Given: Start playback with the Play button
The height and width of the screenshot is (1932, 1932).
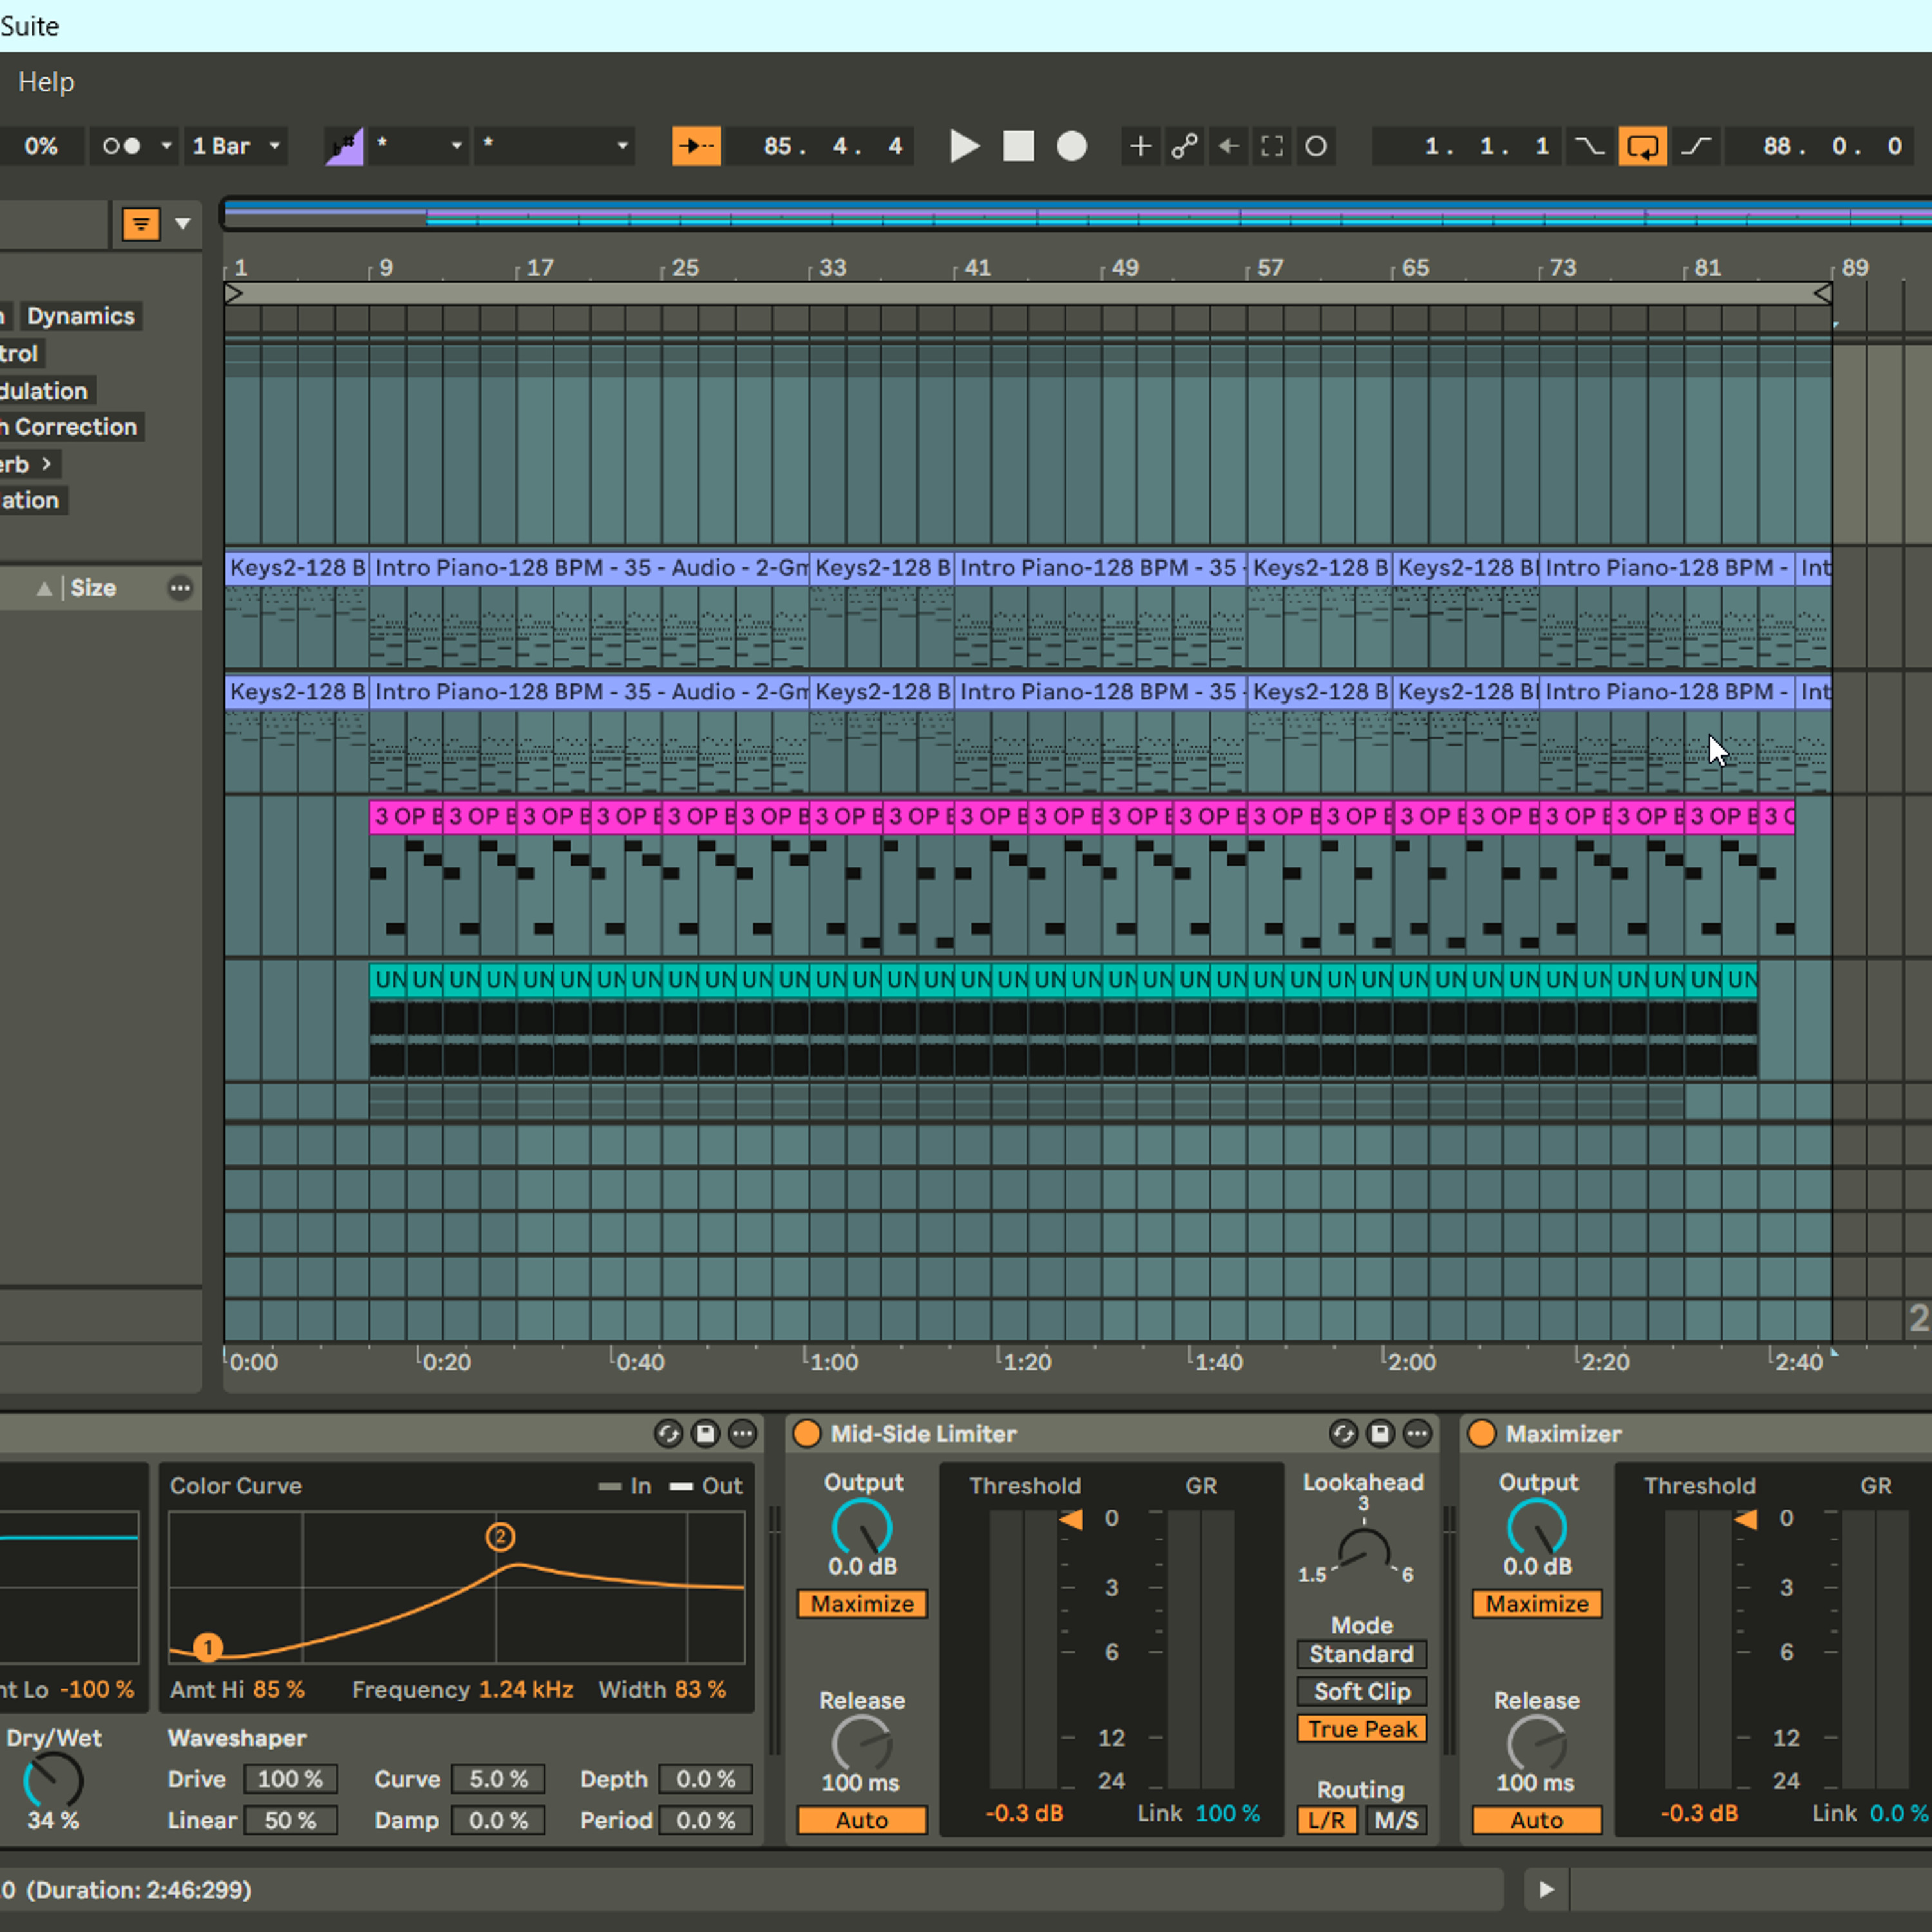Looking at the screenshot, I should point(964,146).
